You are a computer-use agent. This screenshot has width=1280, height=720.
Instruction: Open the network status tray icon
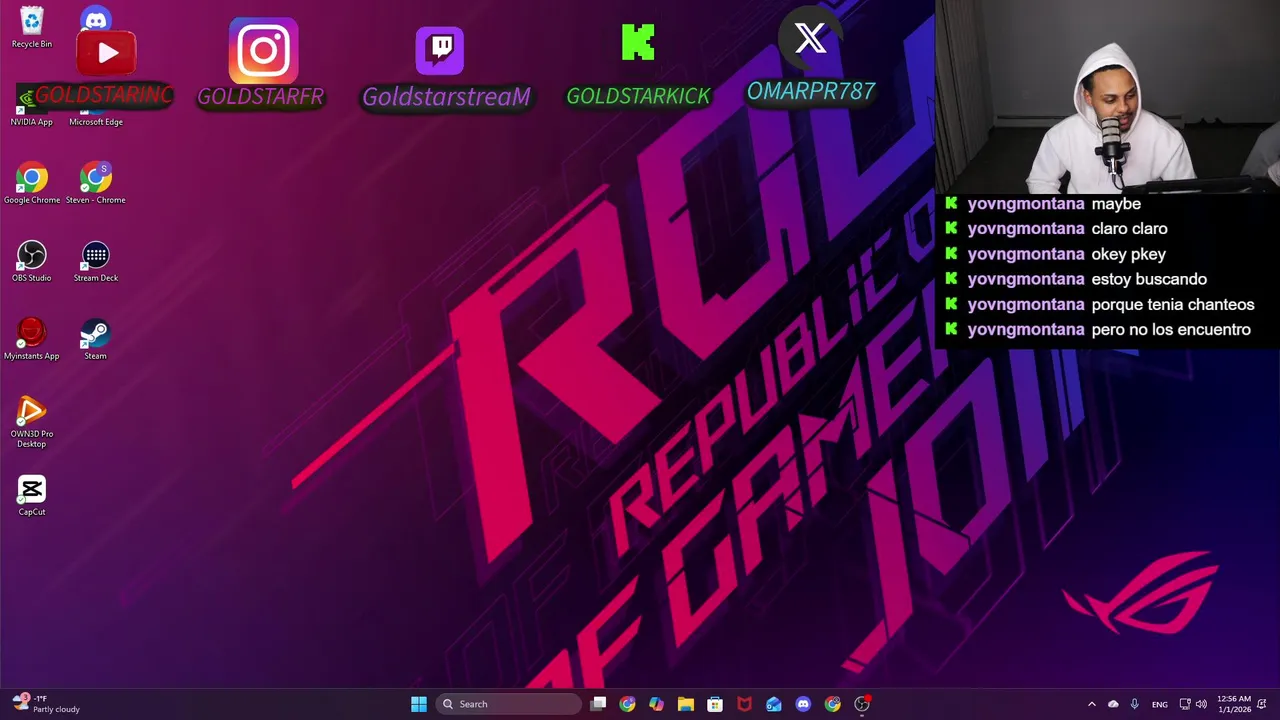click(x=1185, y=704)
